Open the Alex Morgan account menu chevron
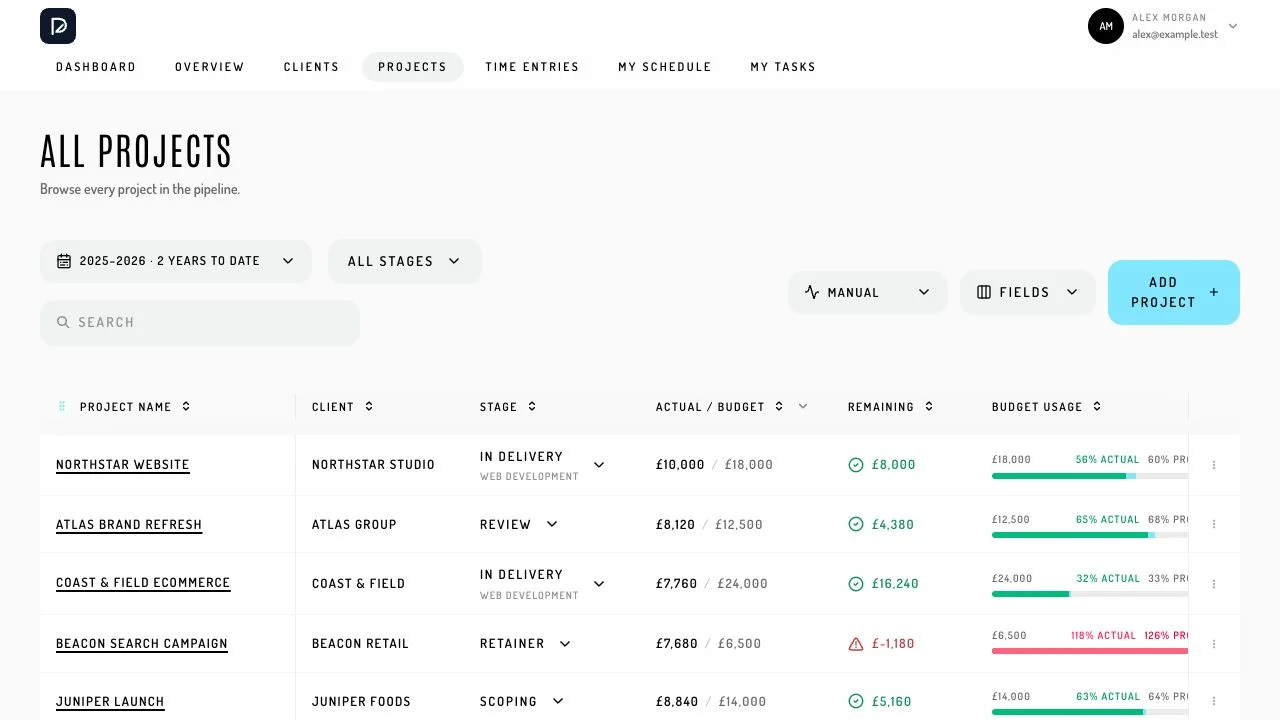This screenshot has height=720, width=1280. coord(1233,26)
